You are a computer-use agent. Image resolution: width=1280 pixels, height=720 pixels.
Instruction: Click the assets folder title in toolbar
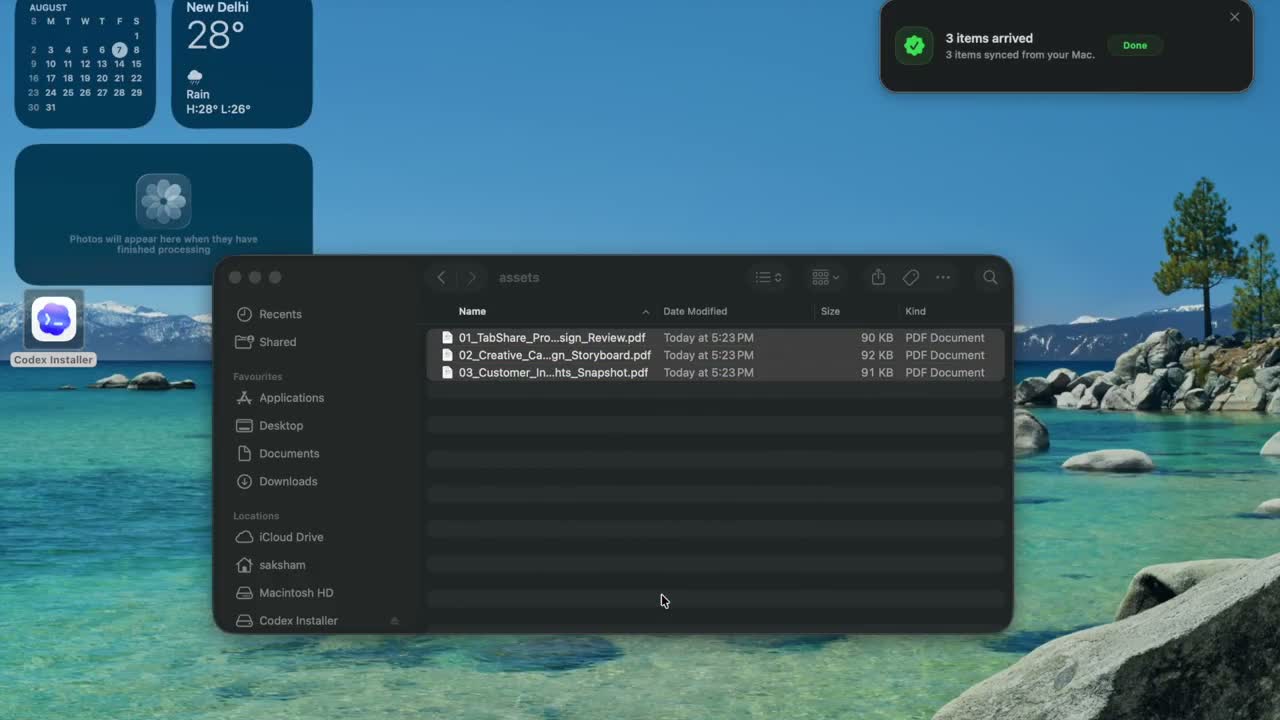(519, 278)
